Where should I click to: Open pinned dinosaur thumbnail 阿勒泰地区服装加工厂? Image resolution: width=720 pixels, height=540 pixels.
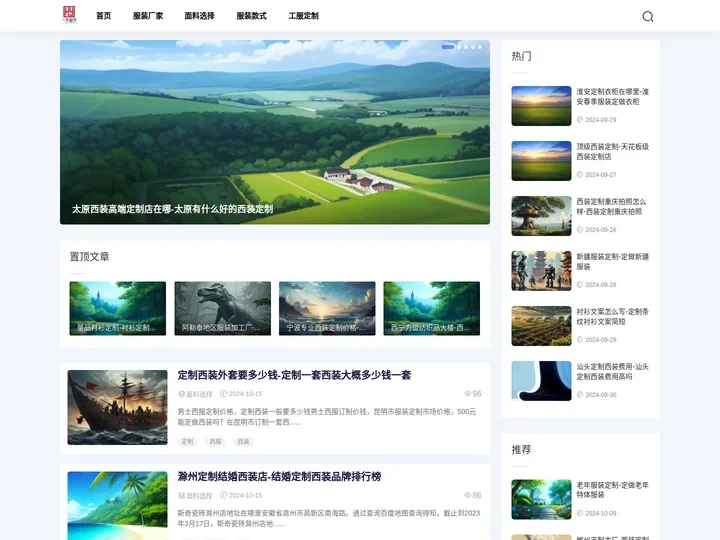point(222,308)
